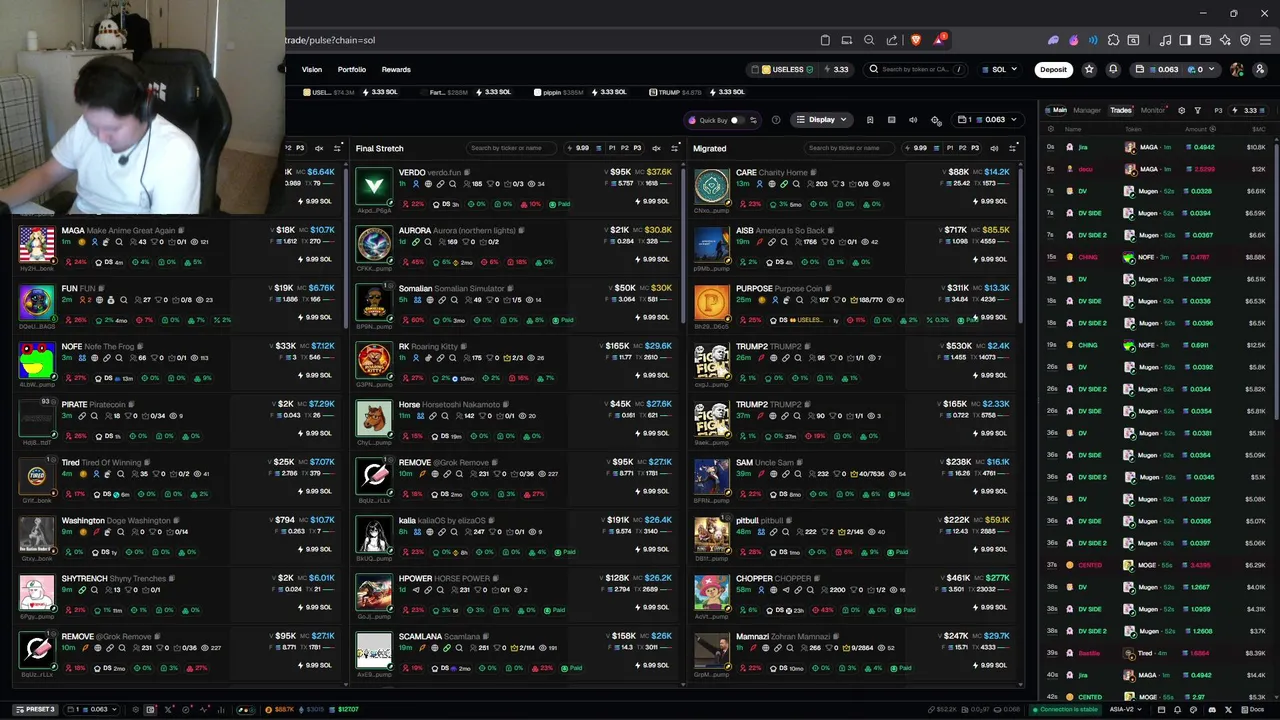Open Migrated column filter icon
Viewport: 1280px width, 720px height.
[x=1012, y=148]
